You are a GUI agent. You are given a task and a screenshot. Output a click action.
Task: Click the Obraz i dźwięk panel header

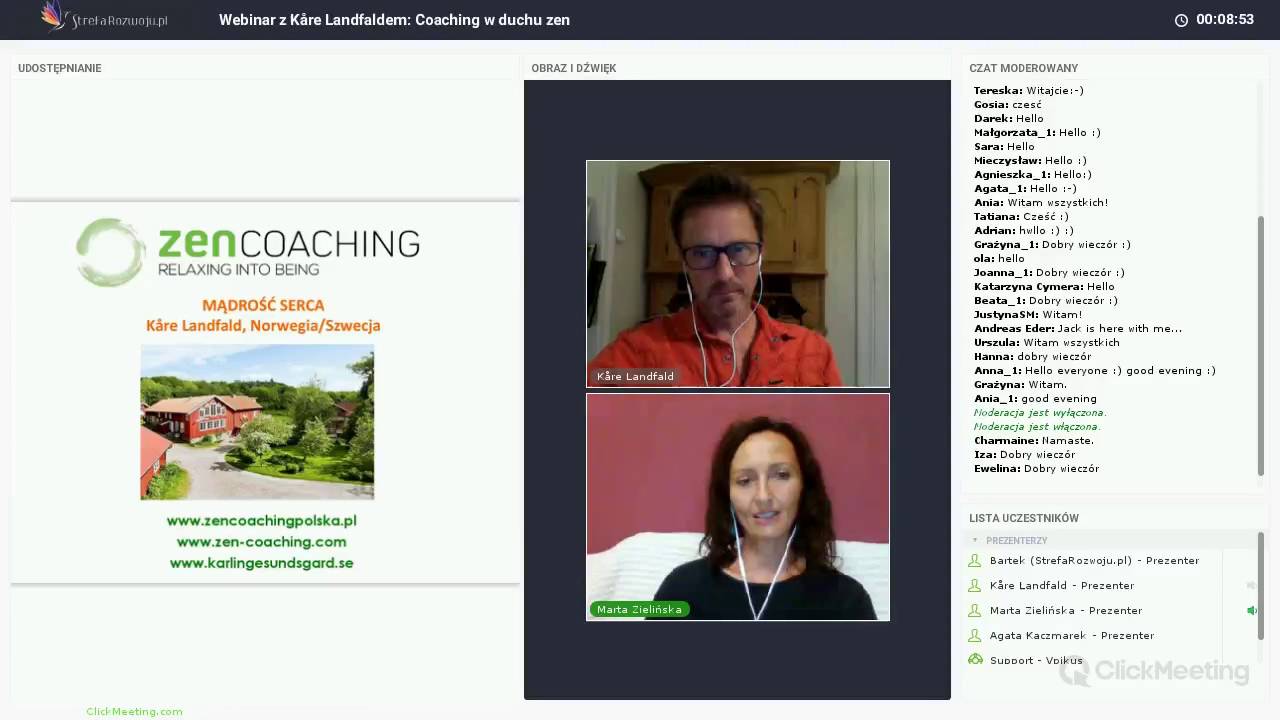(x=573, y=68)
